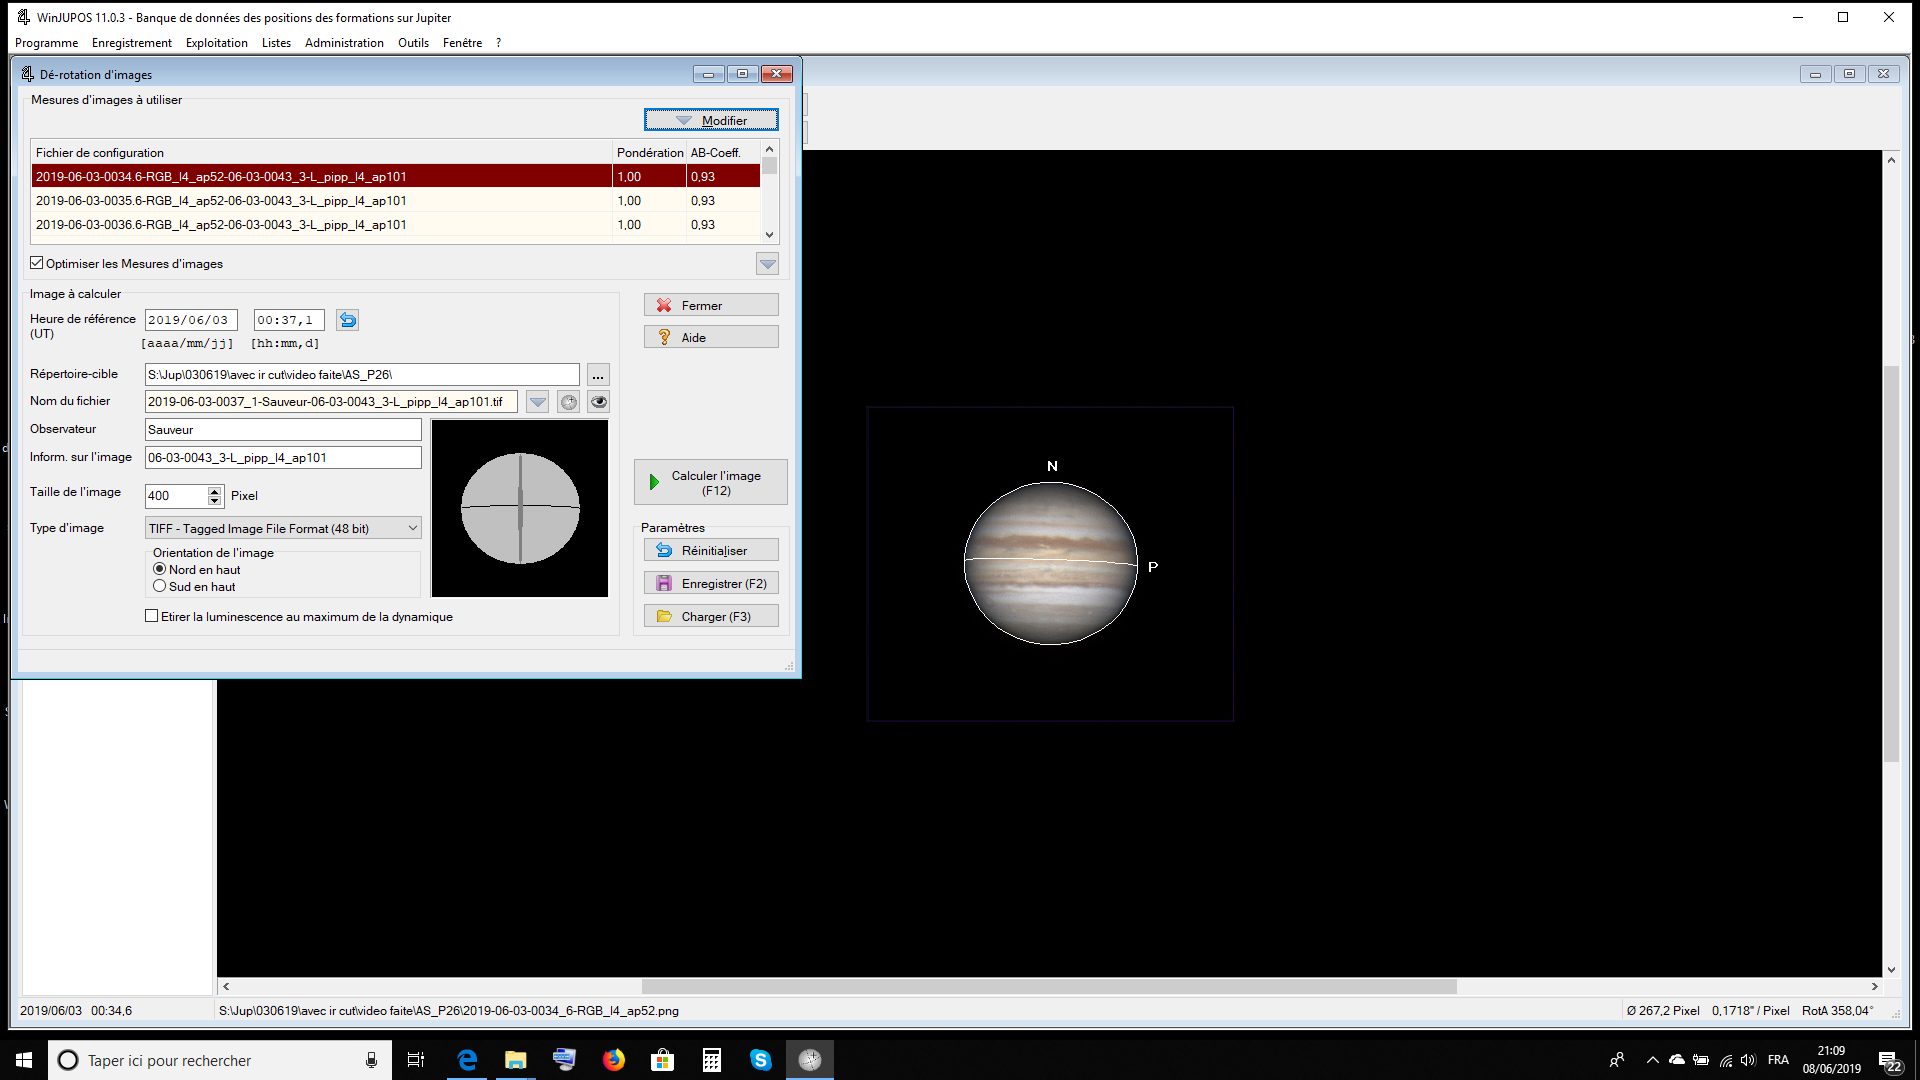The width and height of the screenshot is (1920, 1080).
Task: Click Charger (F3) folder button
Action: pos(711,616)
